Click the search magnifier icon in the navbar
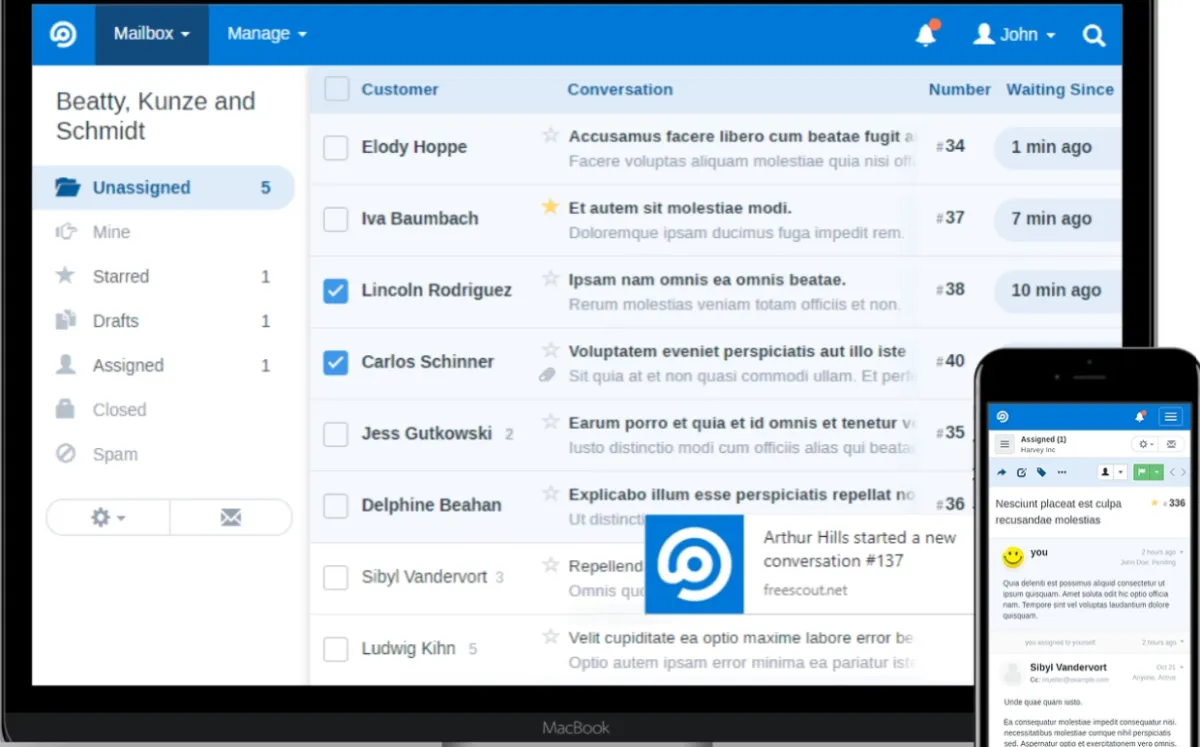The height and width of the screenshot is (747, 1200). (1094, 35)
